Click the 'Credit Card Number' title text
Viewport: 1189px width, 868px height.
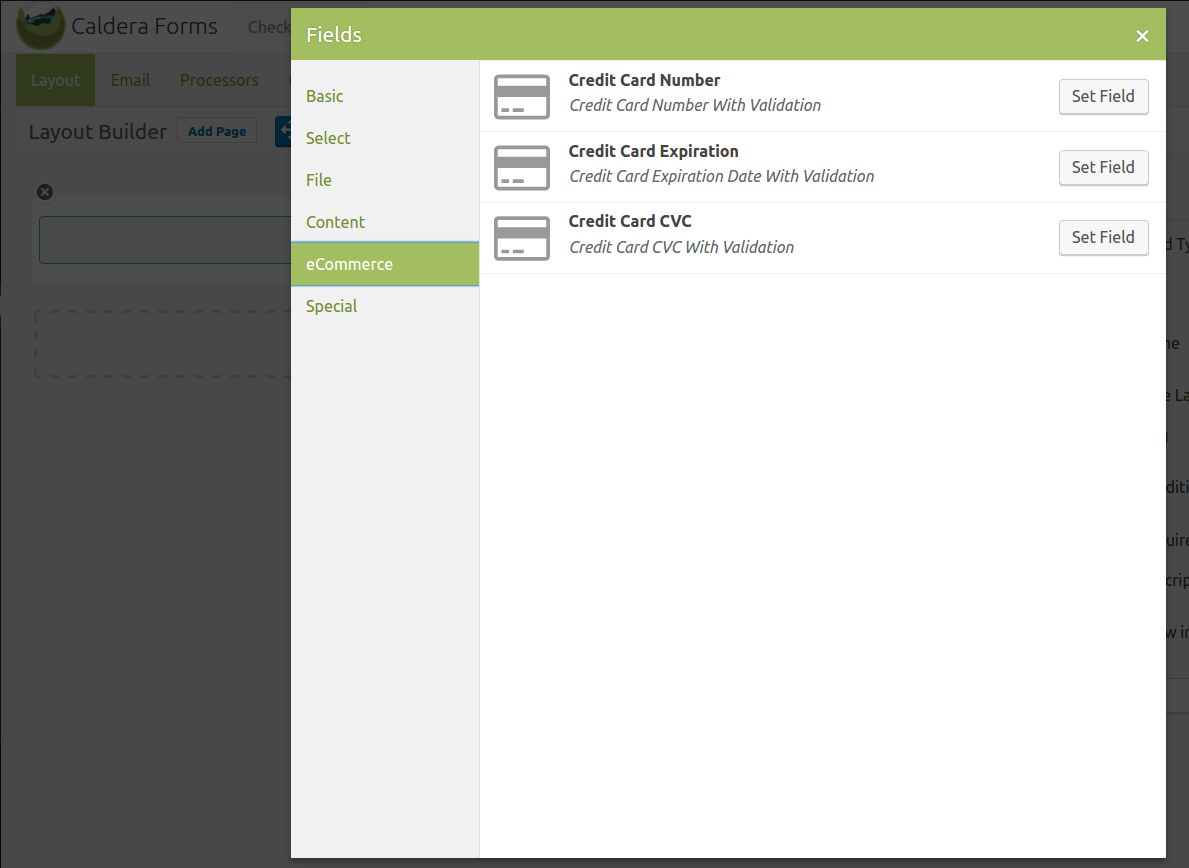point(645,80)
